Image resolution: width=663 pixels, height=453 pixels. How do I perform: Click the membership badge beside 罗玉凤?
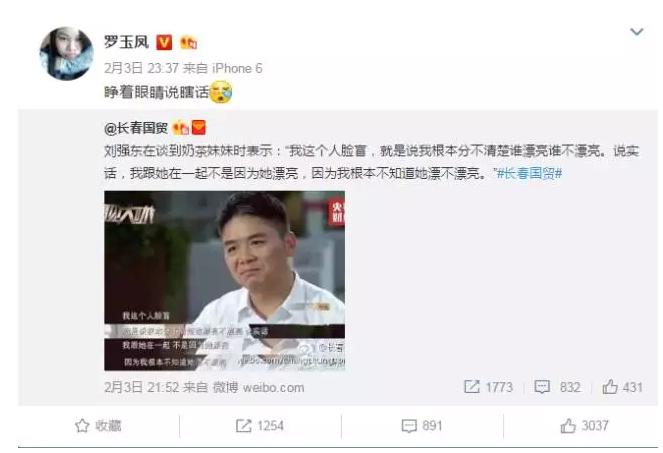pos(189,42)
